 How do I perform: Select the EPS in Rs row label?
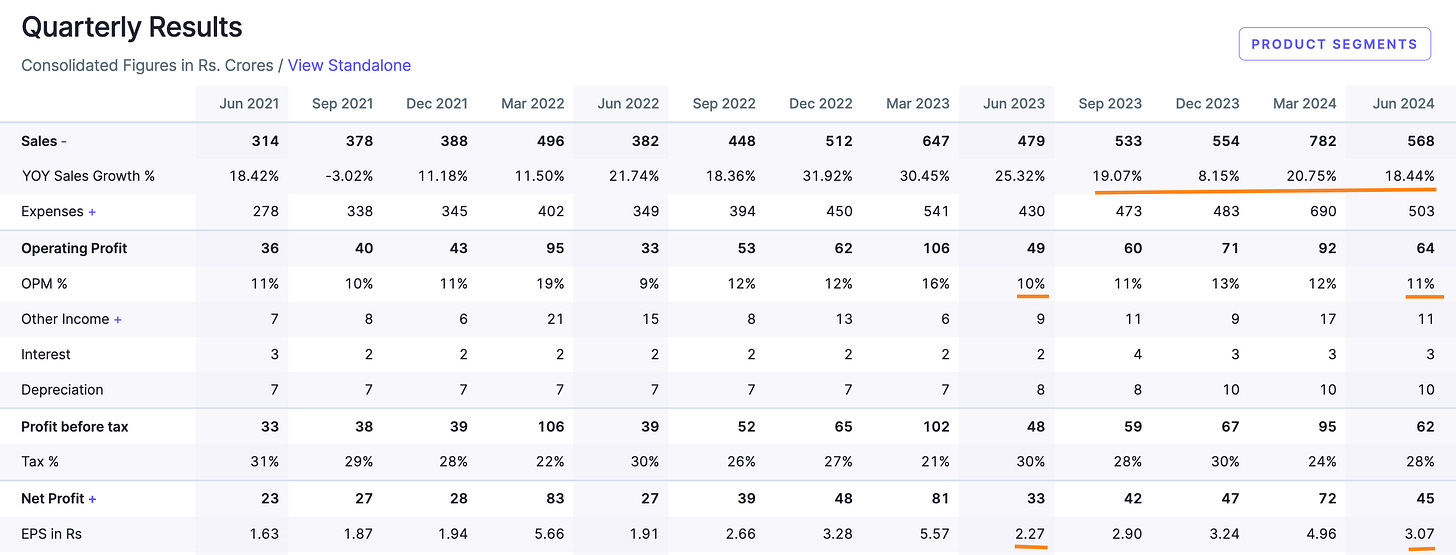(x=51, y=534)
